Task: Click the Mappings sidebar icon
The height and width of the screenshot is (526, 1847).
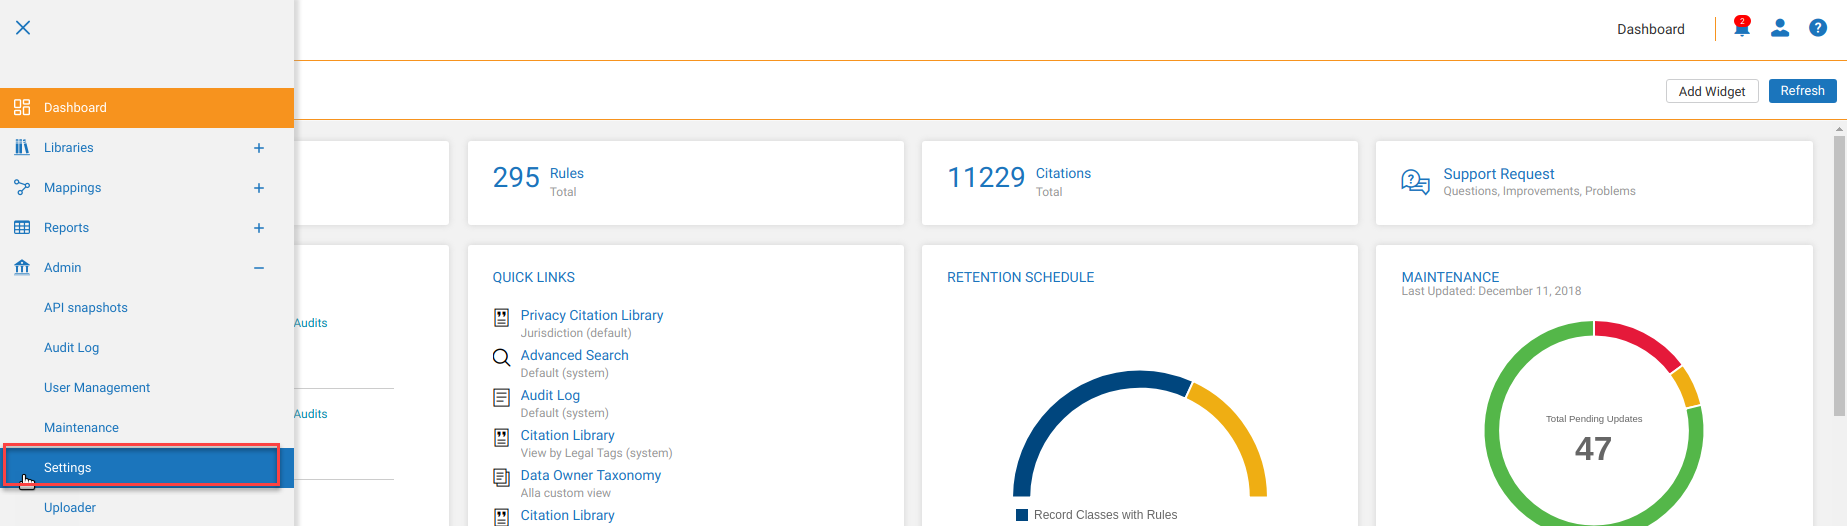Action: click(22, 187)
